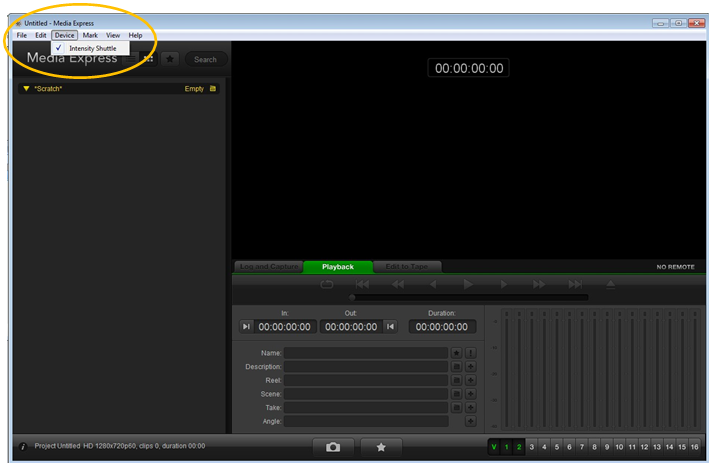Screen dimensions: 710x464
Task: Open the Device menu
Action: 64,35
